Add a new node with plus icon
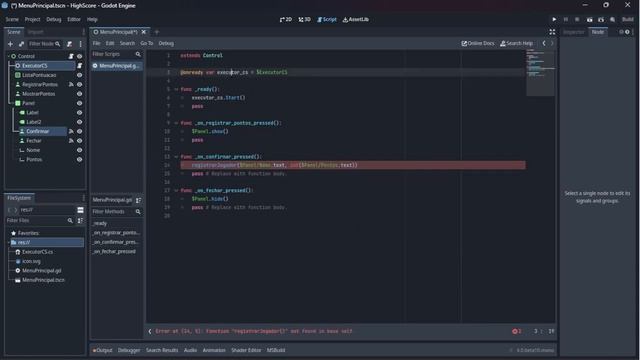 pos(10,44)
